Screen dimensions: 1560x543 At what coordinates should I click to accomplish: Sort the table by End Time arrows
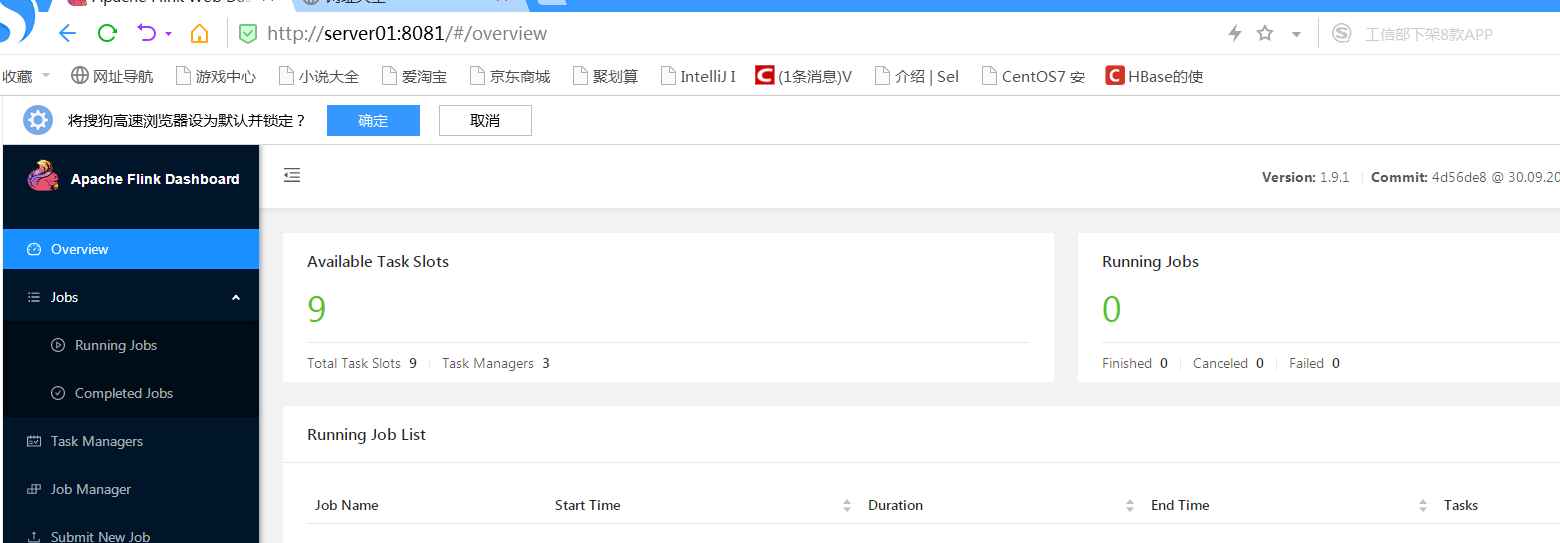click(1423, 505)
